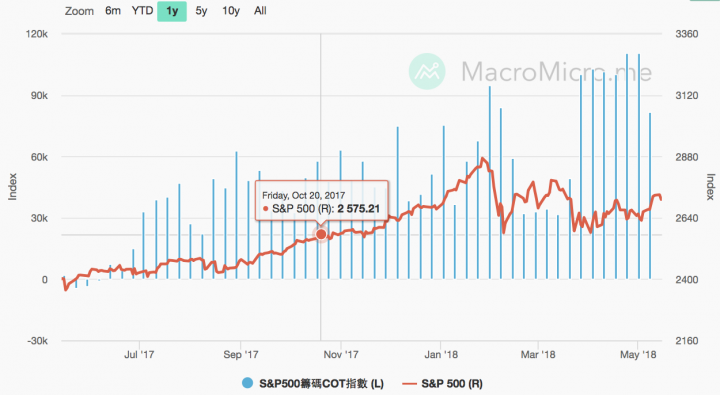Click the May '18 axis label
Image resolution: width=720 pixels, height=395 pixels.
click(638, 355)
